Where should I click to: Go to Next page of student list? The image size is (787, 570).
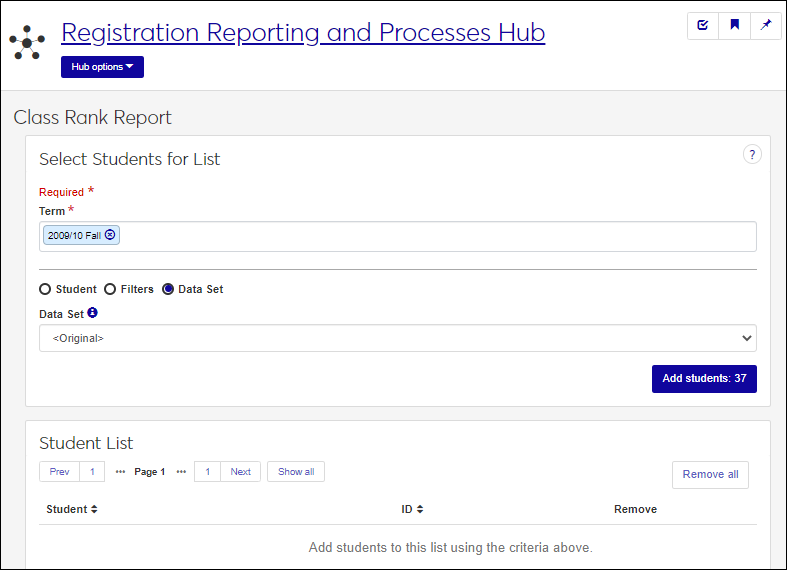pos(240,472)
